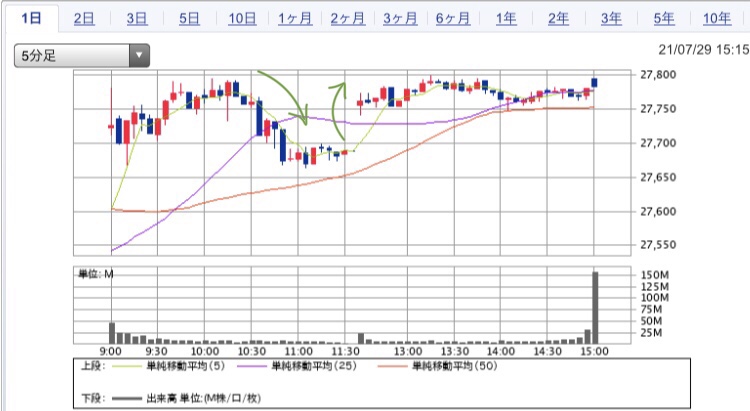Click the 13:00 time axis label
This screenshot has width=750, height=411.
(x=408, y=352)
